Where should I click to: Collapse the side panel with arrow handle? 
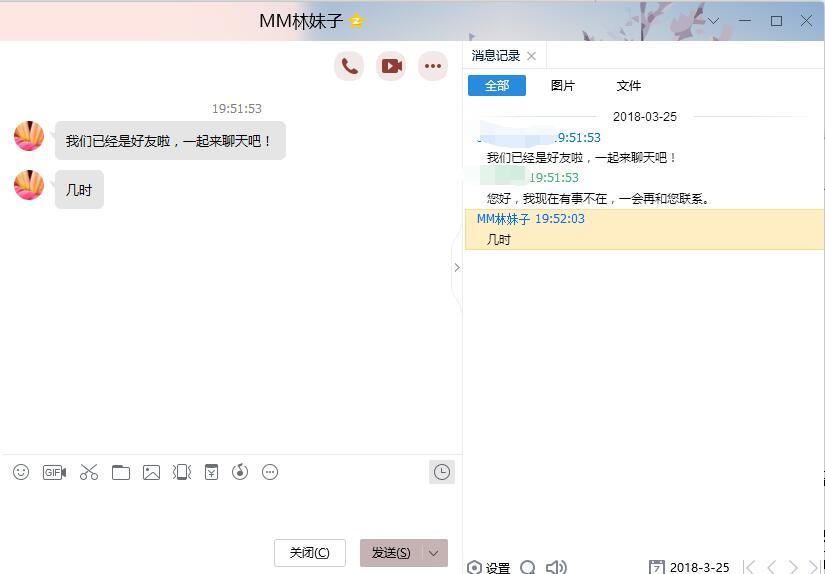(457, 268)
